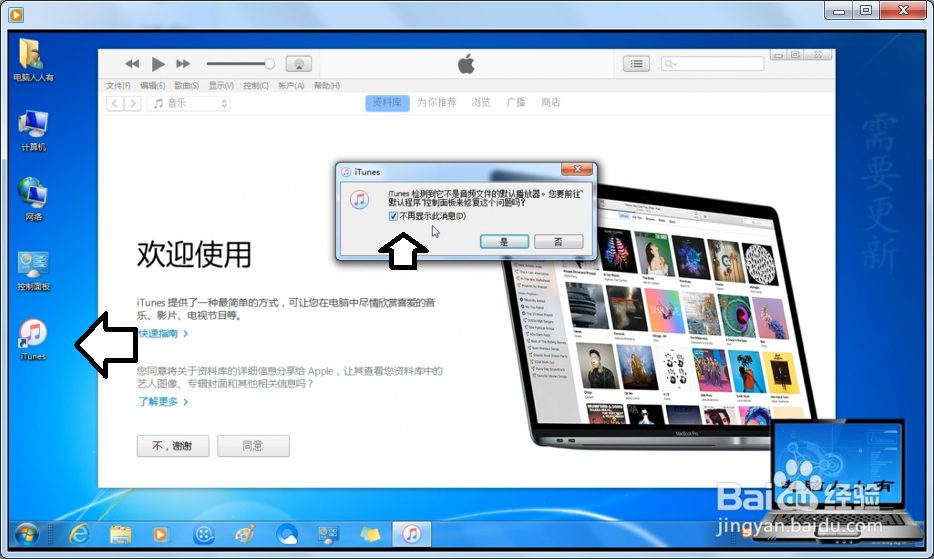Image resolution: width=934 pixels, height=559 pixels.
Task: Open the orange media player taskbar icon
Action: 160,534
